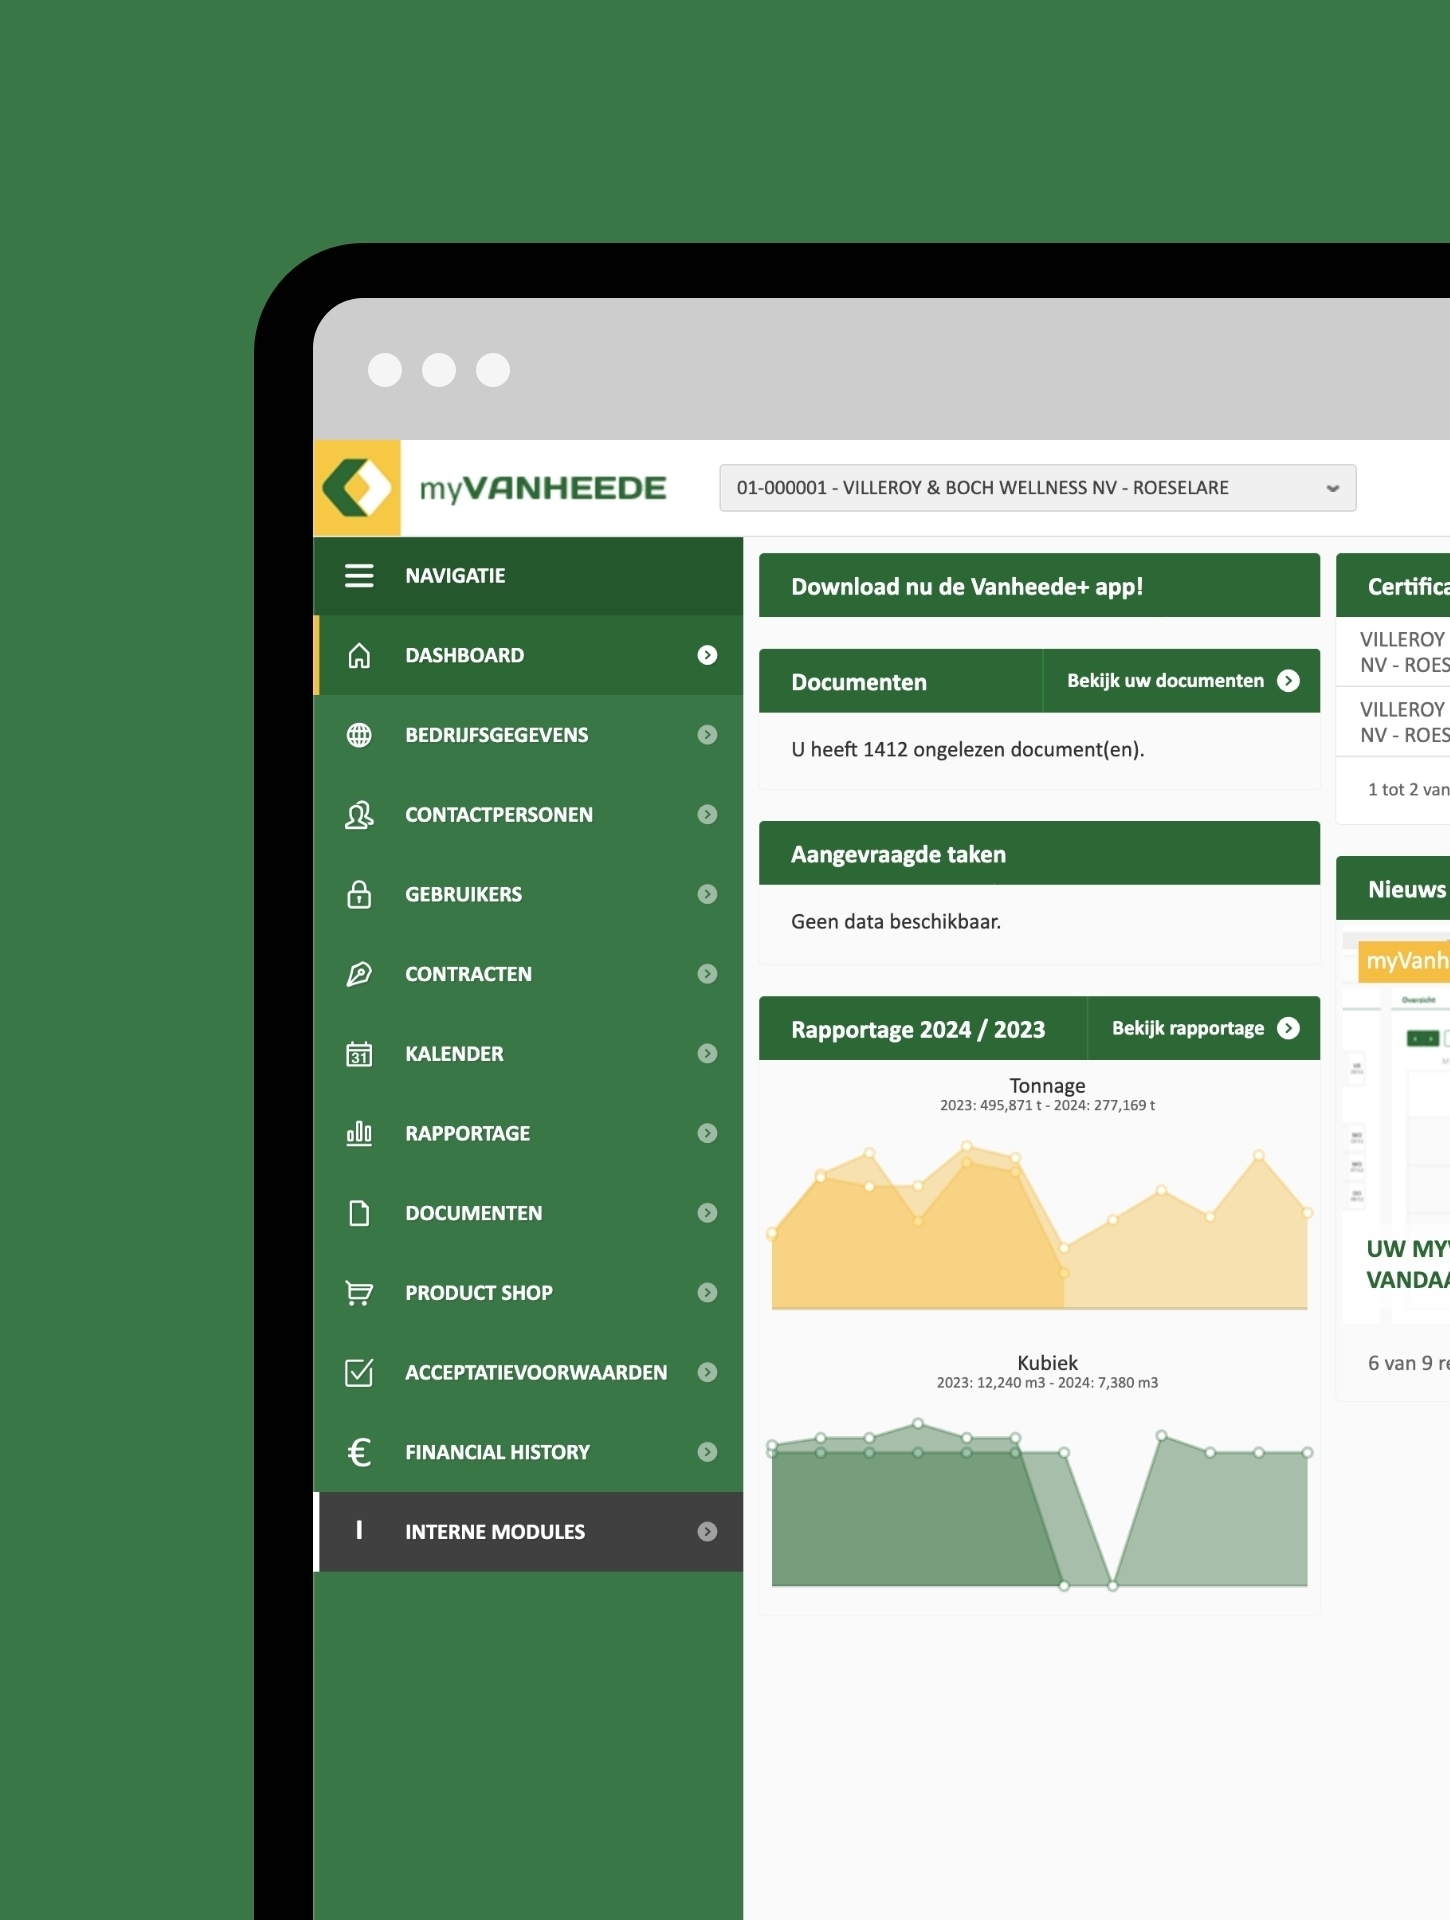Click Bekijk uw documenten link

click(x=1165, y=681)
